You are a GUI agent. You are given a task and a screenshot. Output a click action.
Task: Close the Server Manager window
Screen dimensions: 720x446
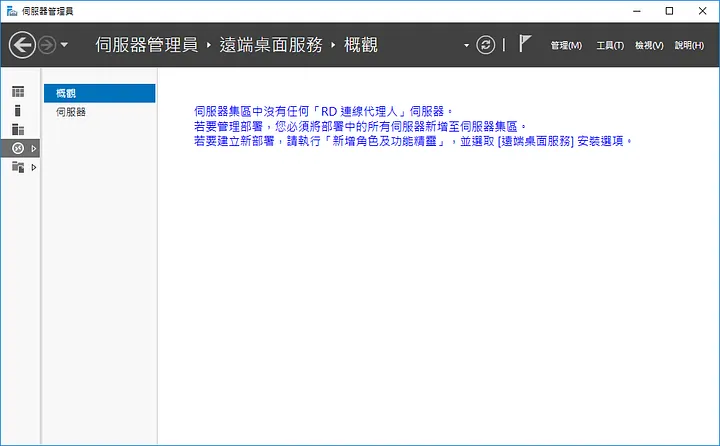703,11
